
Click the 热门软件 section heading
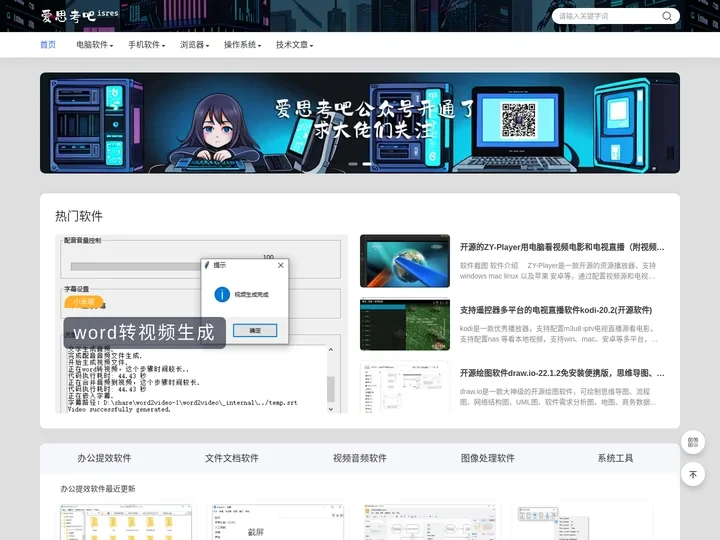click(x=79, y=216)
